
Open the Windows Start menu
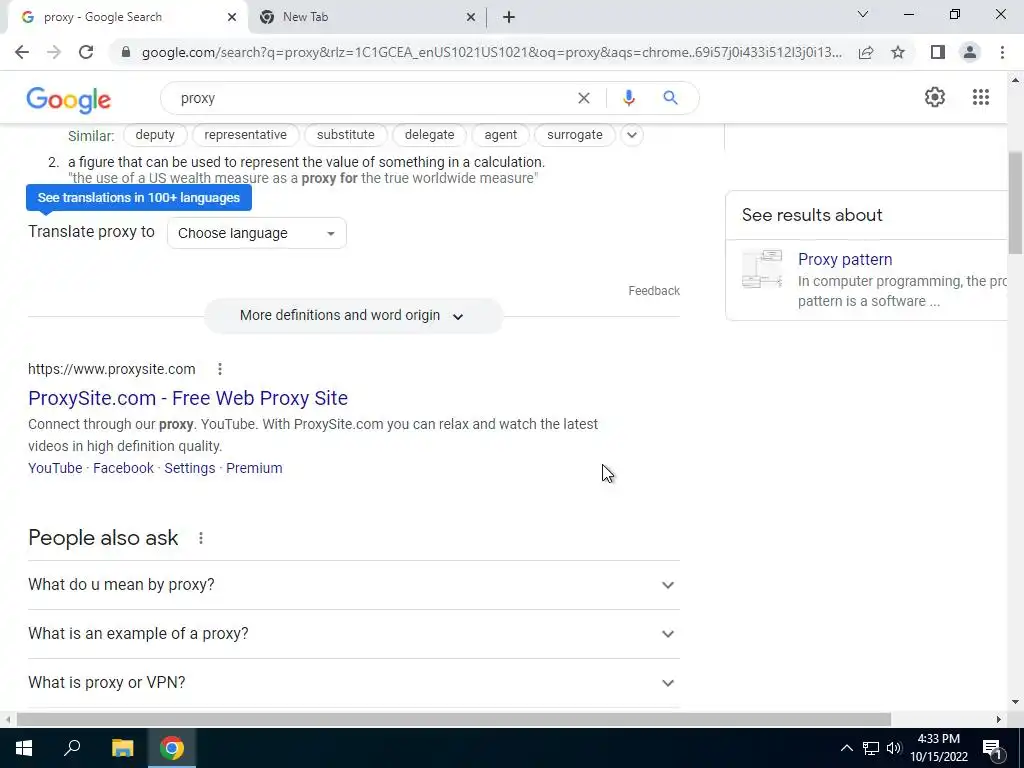[24, 748]
